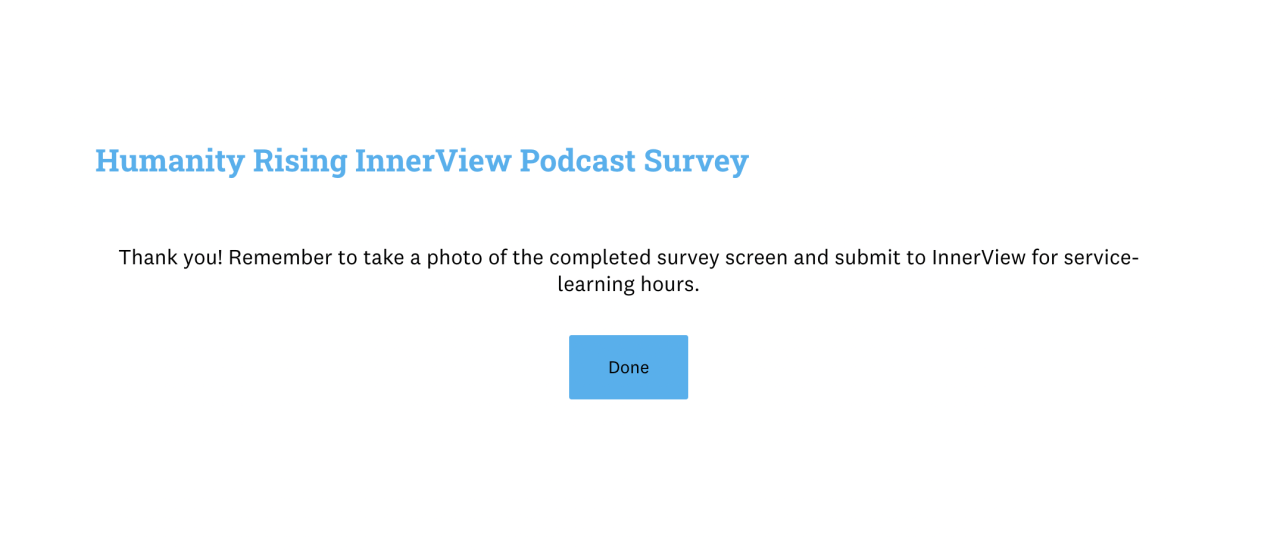Viewport: 1280px width, 550px height.
Task: Select Done below the thank-you message
Action: 628,367
